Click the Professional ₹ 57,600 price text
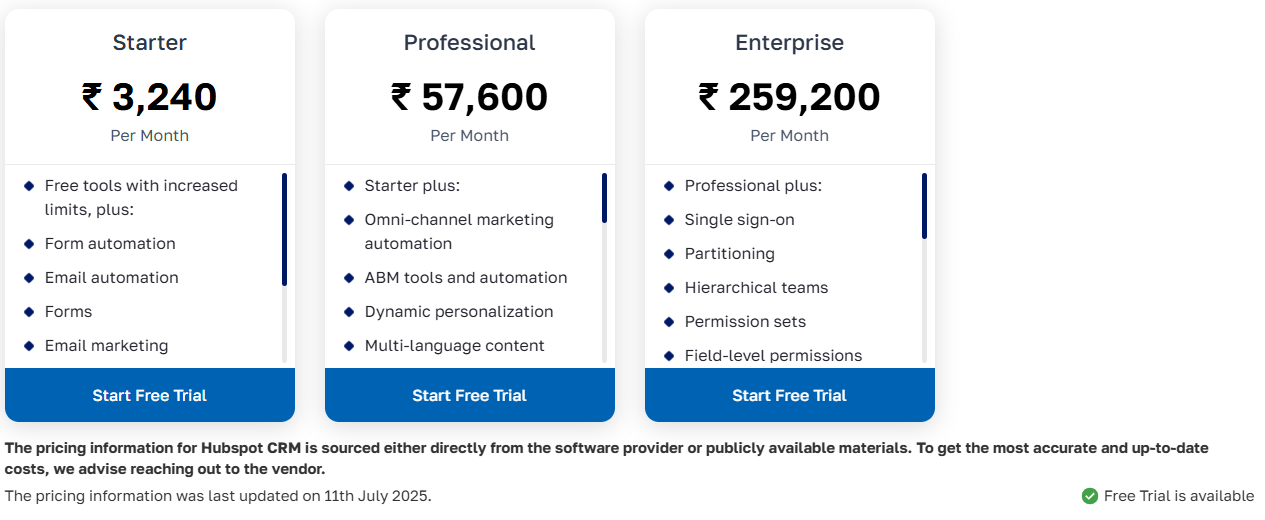The width and height of the screenshot is (1265, 520). point(469,97)
